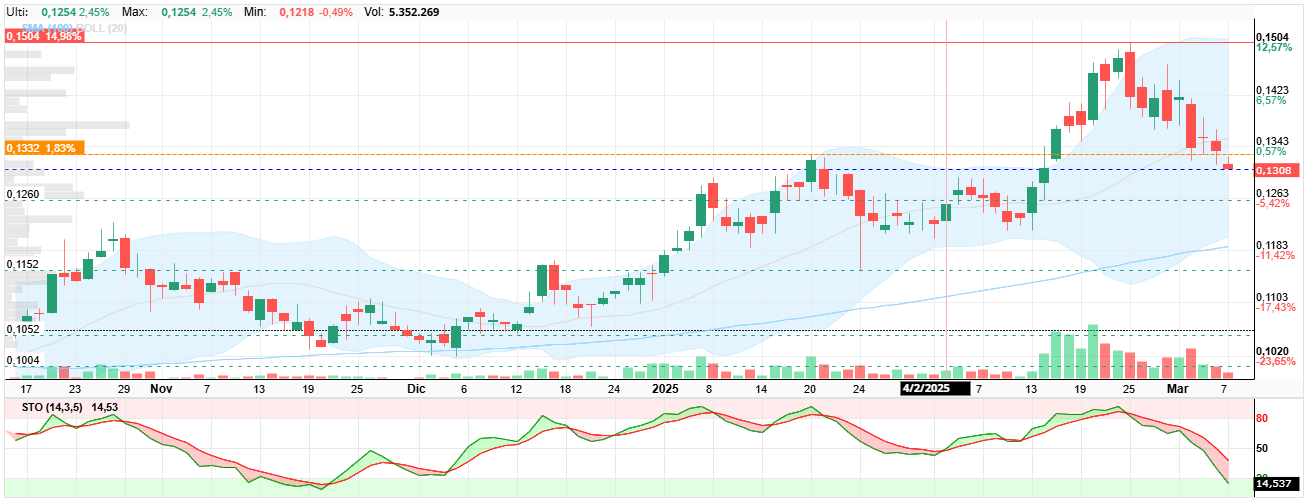The height and width of the screenshot is (502, 1308).
Task: Click the 8 date label on time axis
Action: click(709, 388)
